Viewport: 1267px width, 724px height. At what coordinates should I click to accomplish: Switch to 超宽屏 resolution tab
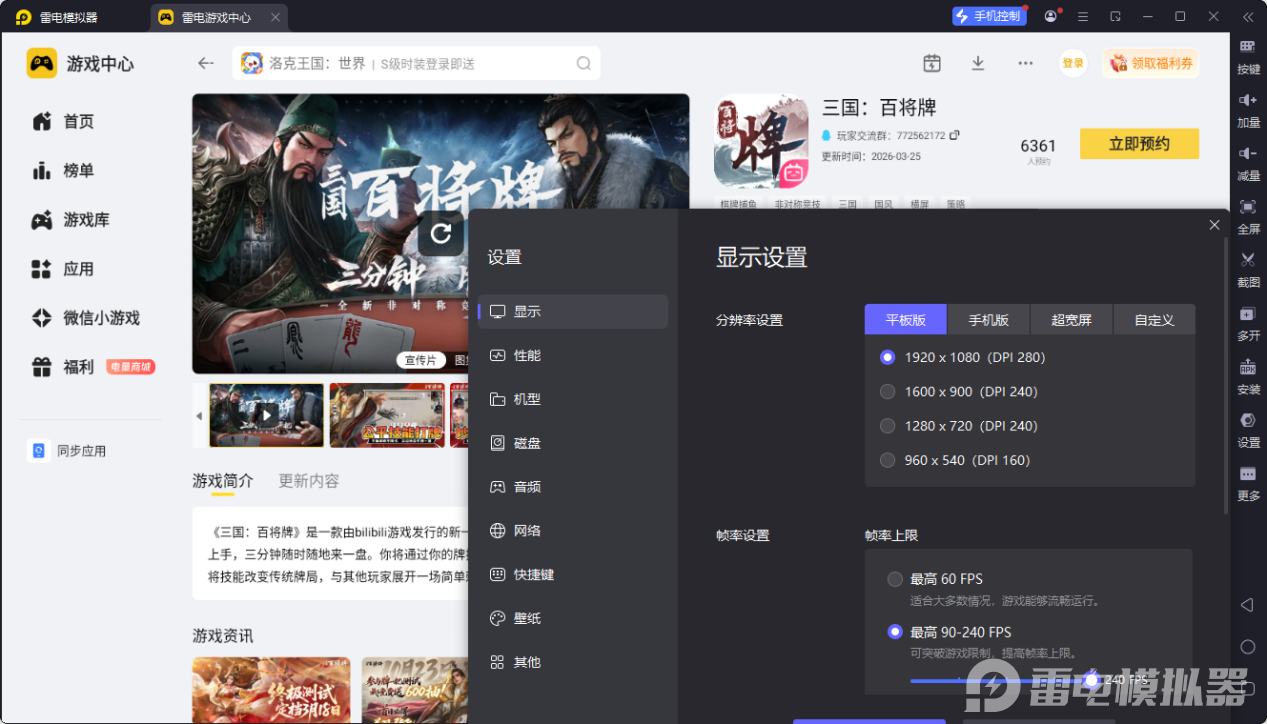tap(1071, 320)
